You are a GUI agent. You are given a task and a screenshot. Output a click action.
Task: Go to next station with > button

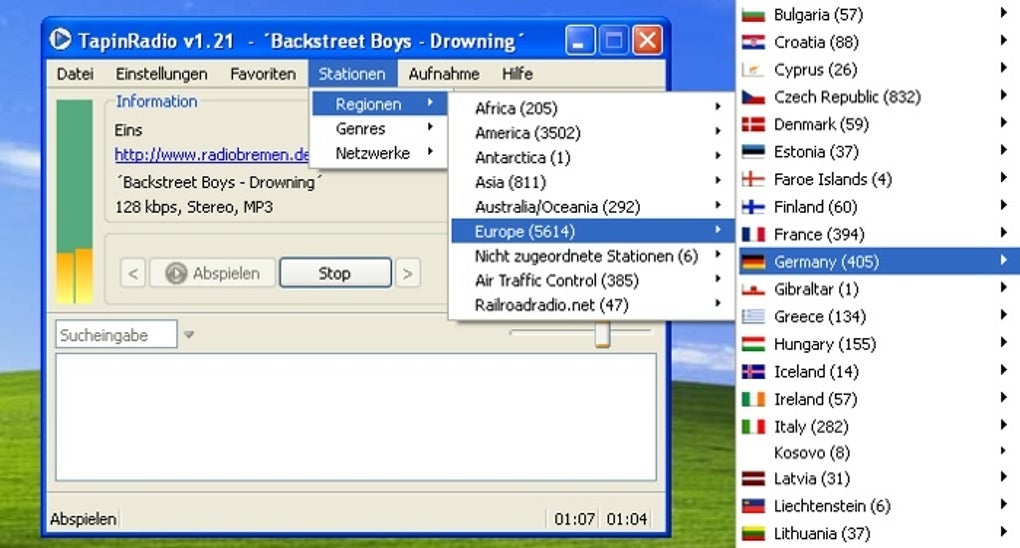pyautogui.click(x=408, y=273)
